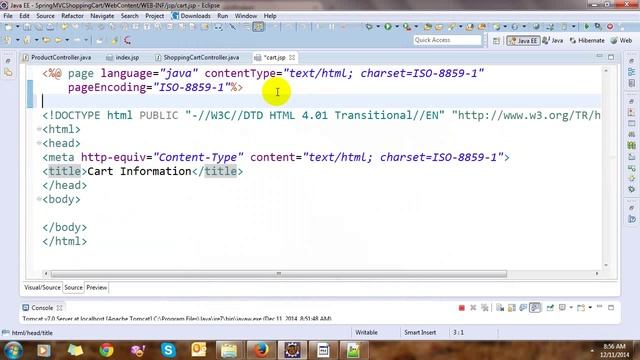Collapse the <head> tag fold marker
Image resolution: width=640 pixels, height=360 pixels.
click(39, 143)
